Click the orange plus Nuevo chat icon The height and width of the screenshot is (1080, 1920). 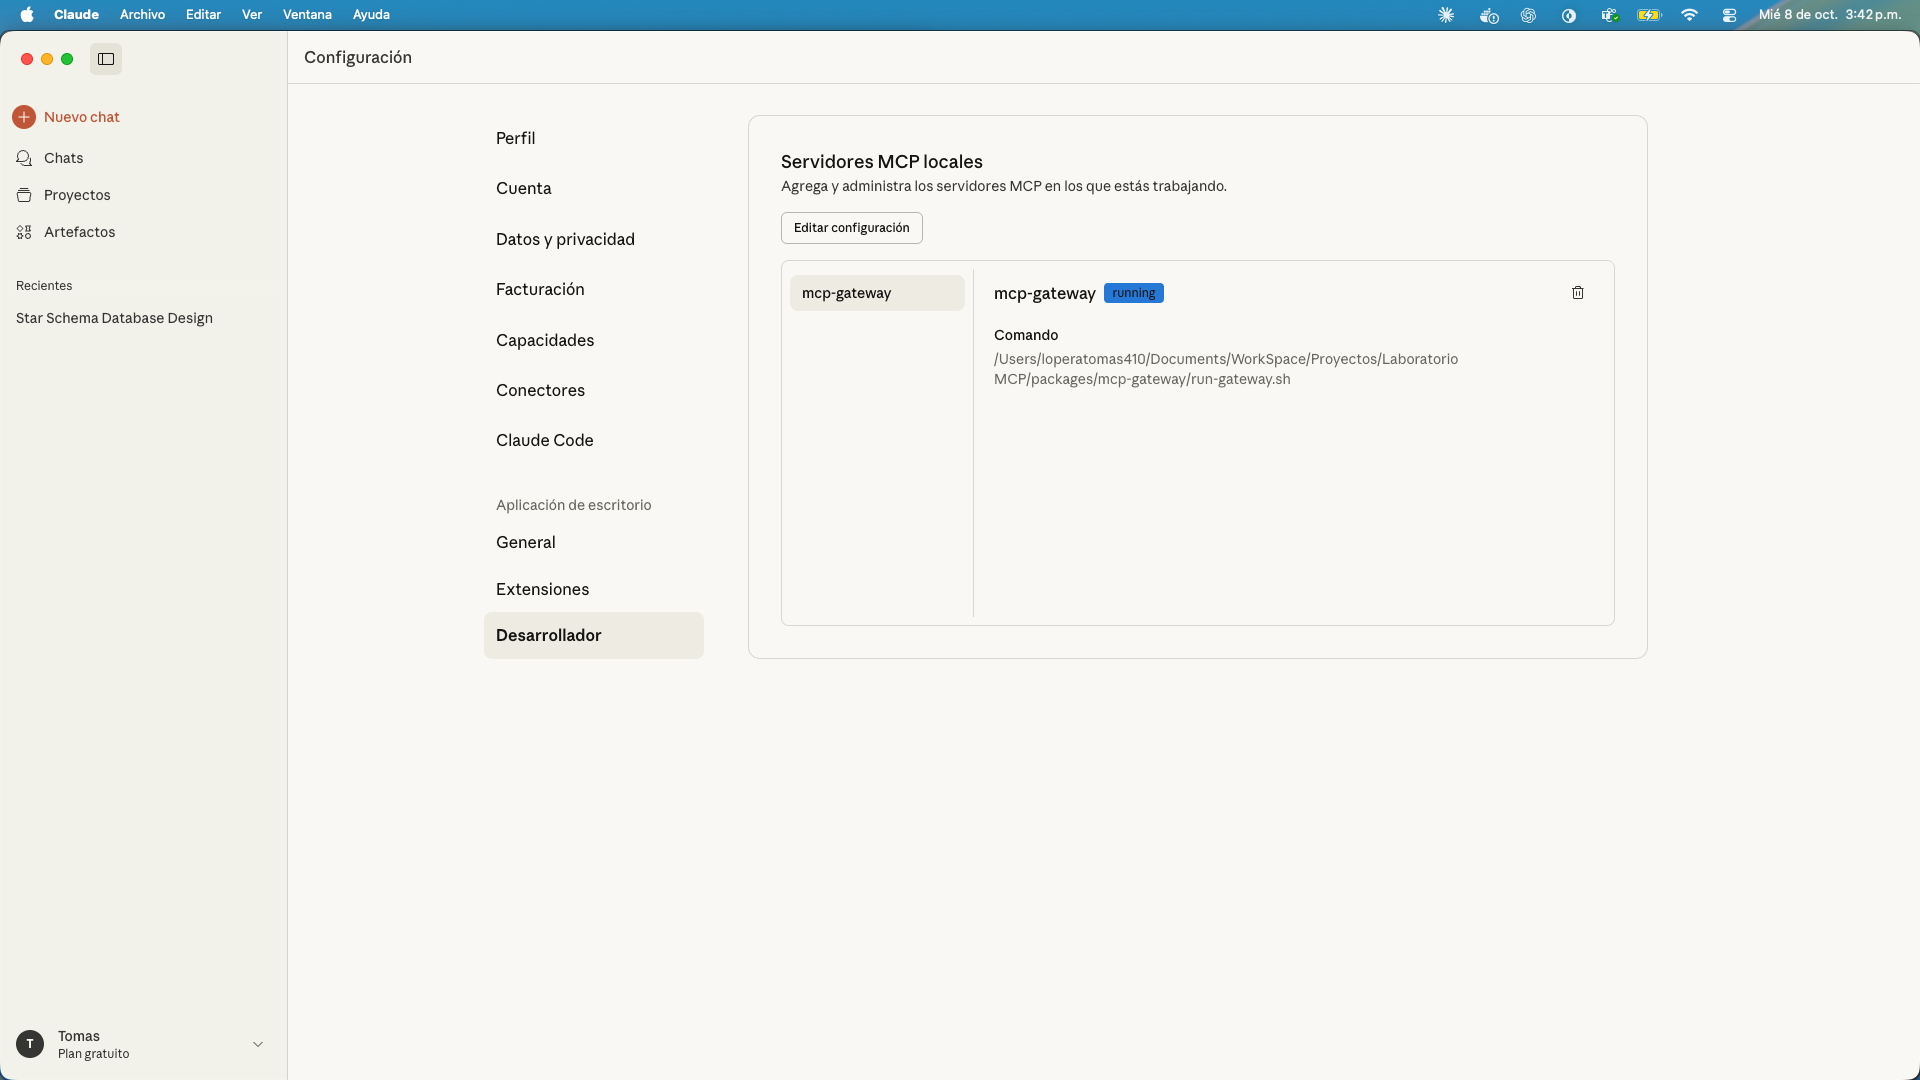(x=24, y=117)
